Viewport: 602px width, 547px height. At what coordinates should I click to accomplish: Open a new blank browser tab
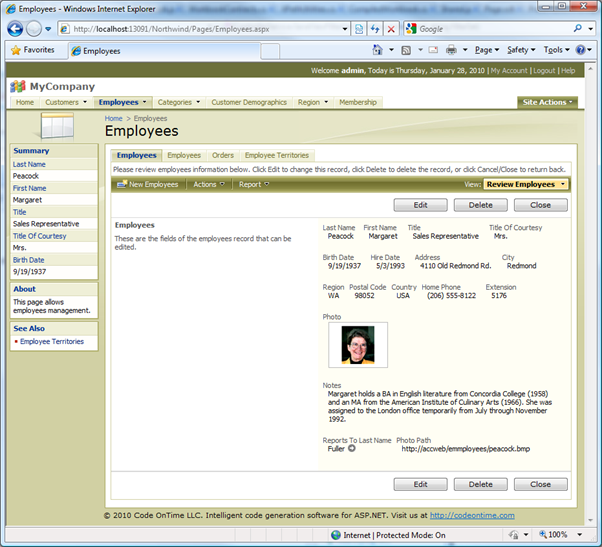(270, 51)
